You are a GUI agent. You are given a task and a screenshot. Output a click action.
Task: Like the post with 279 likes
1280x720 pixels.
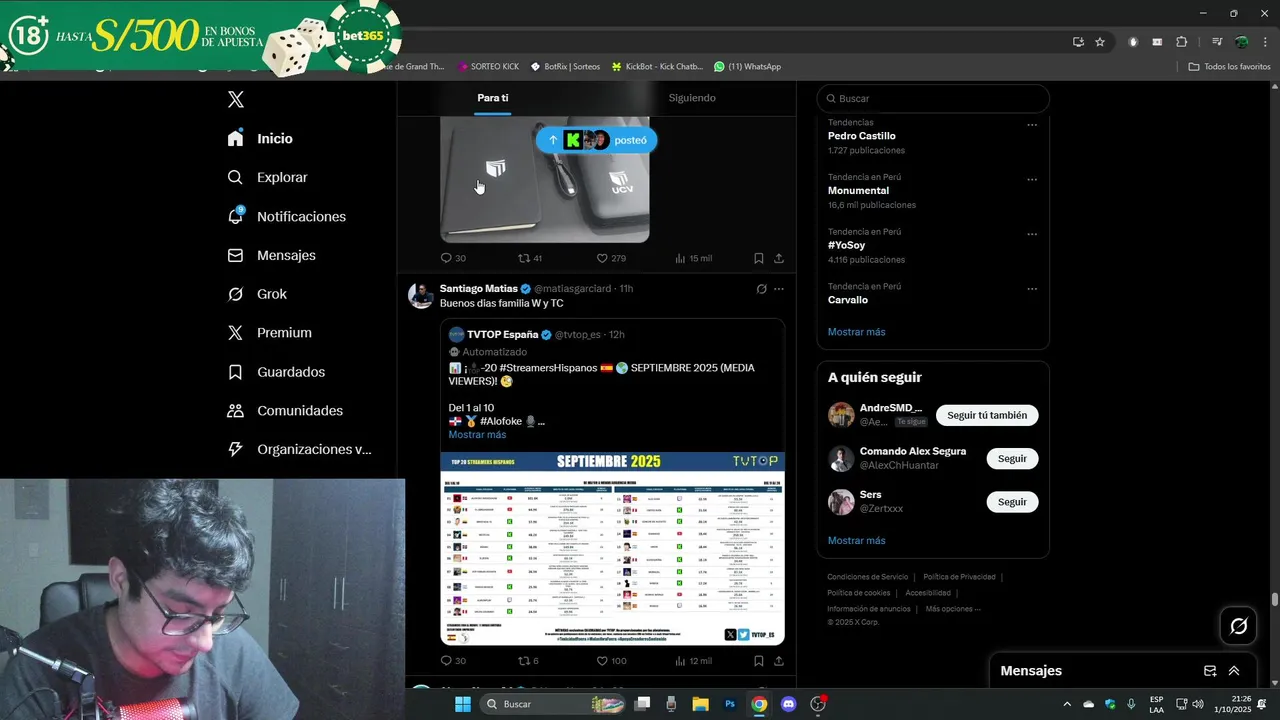(611, 258)
